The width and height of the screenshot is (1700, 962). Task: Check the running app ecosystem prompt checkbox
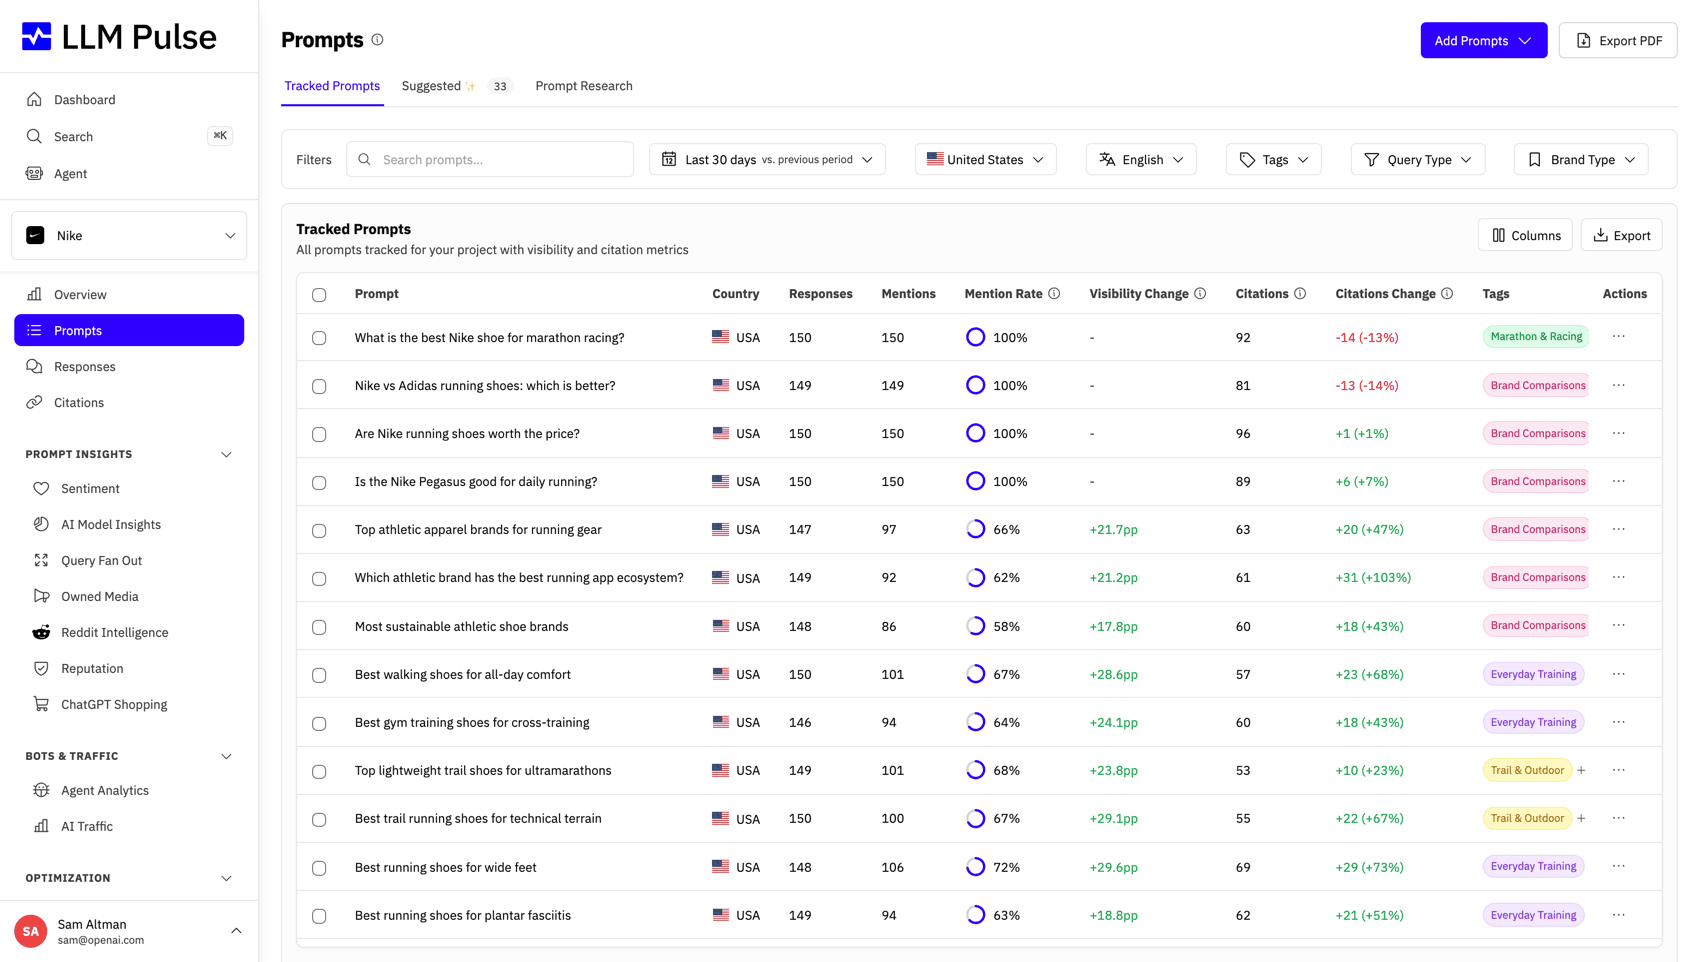[x=319, y=578]
